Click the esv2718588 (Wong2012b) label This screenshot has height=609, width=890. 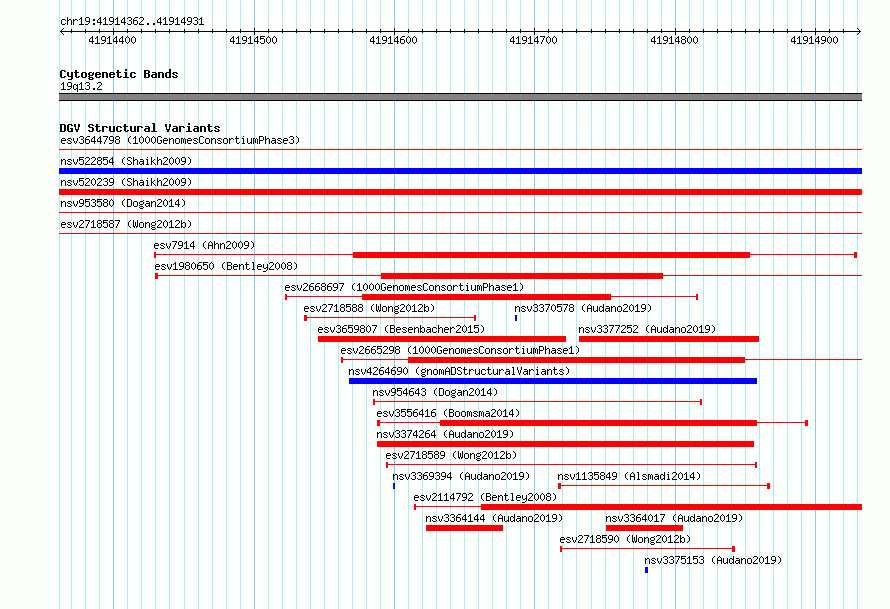pos(369,308)
